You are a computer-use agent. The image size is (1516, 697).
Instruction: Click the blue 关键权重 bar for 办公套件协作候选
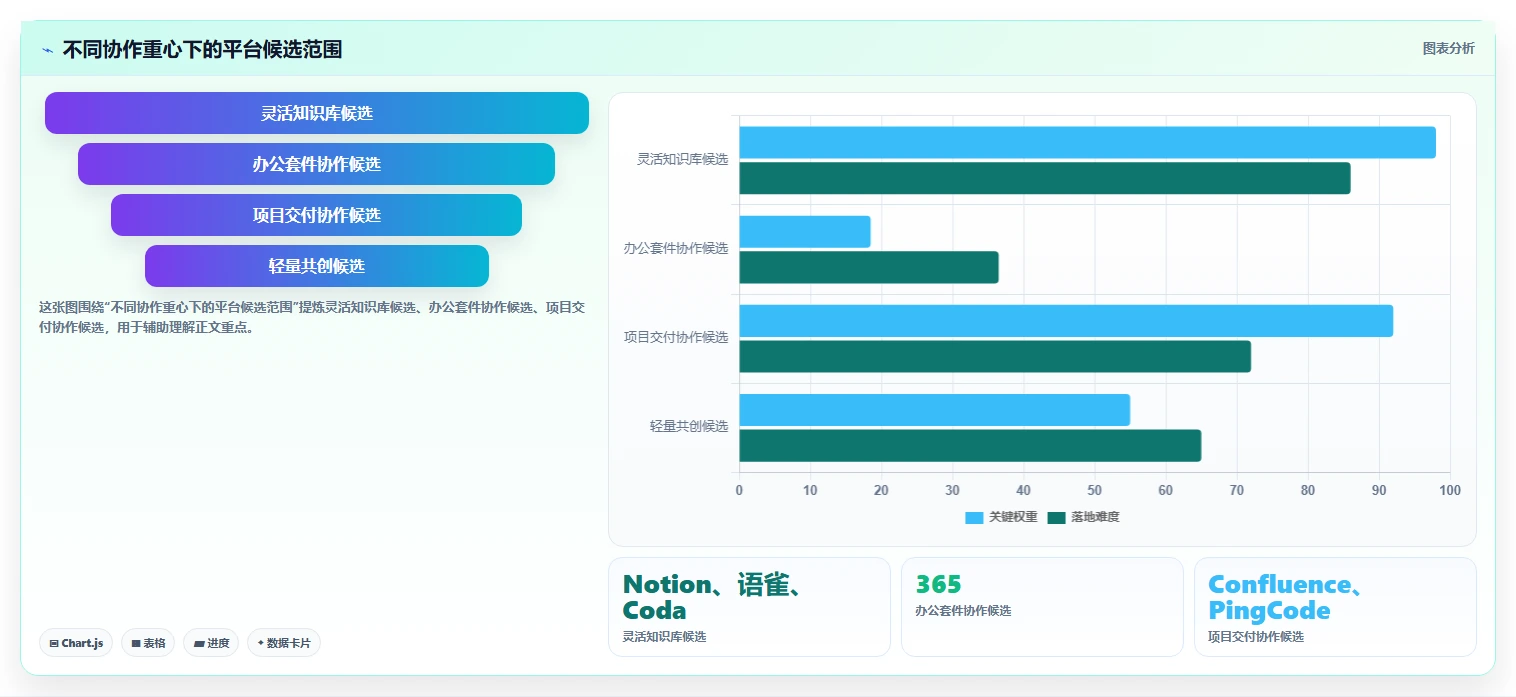(805, 232)
